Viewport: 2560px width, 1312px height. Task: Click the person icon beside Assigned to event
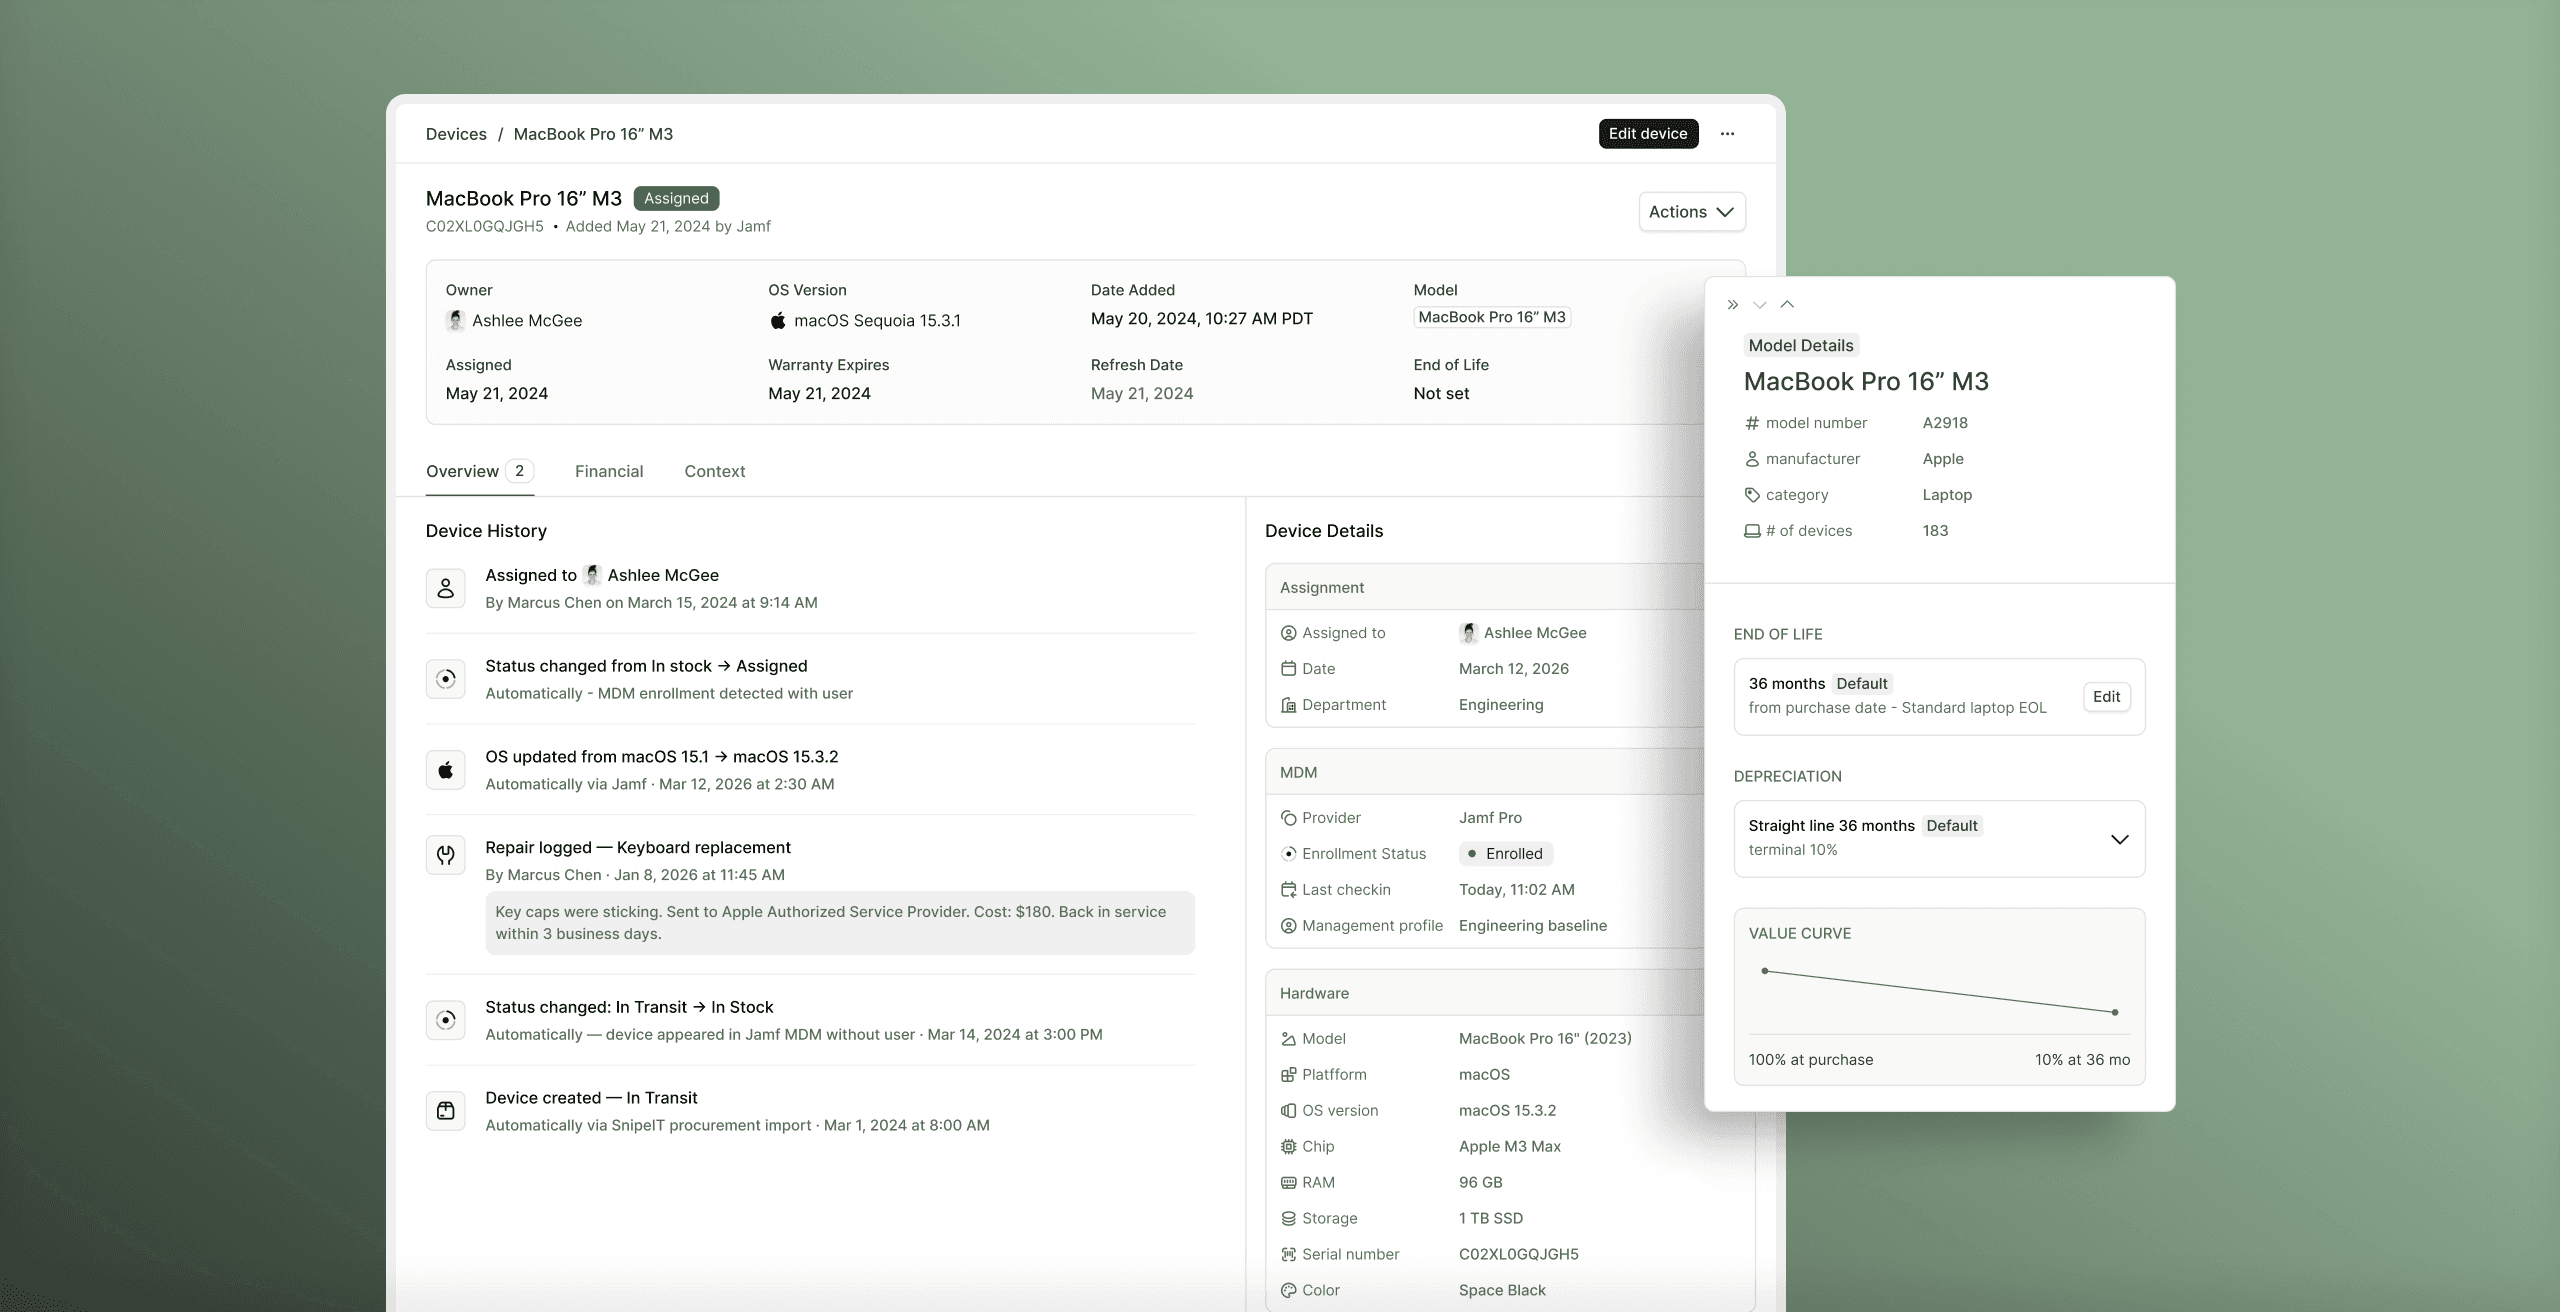[446, 588]
